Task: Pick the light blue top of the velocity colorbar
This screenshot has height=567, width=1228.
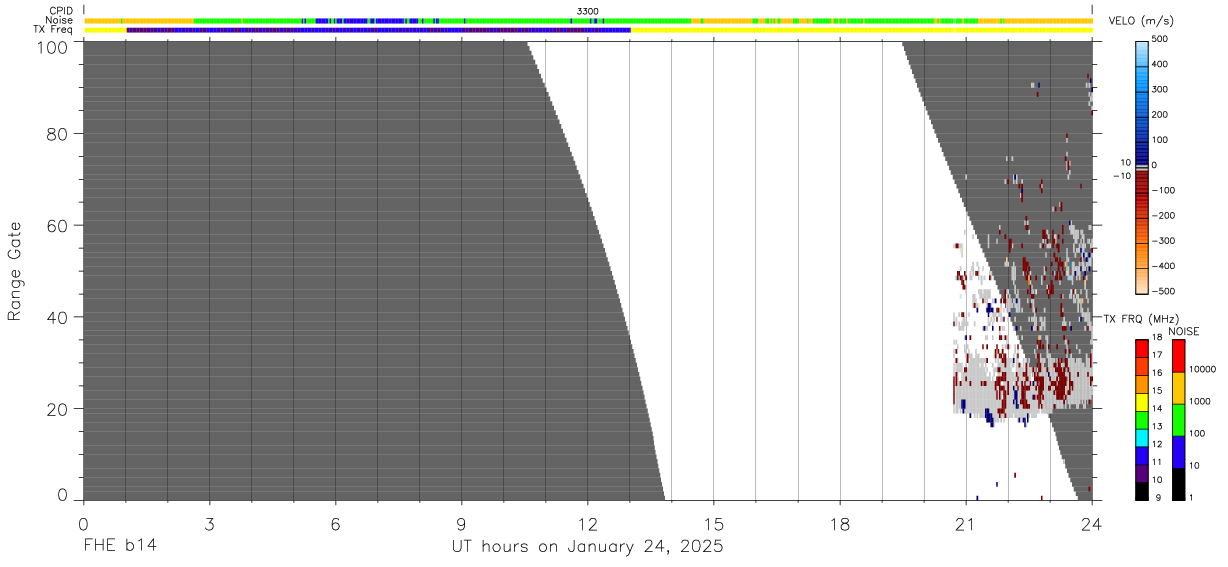Action: (x=1141, y=53)
